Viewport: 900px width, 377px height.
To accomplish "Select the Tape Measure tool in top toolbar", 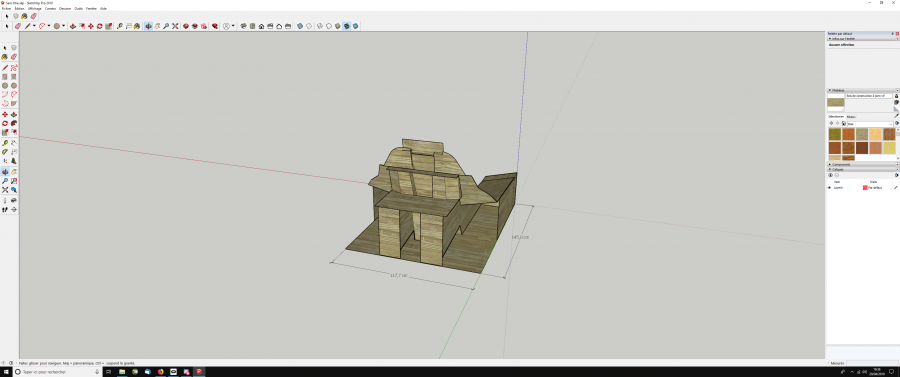I will [x=119, y=26].
